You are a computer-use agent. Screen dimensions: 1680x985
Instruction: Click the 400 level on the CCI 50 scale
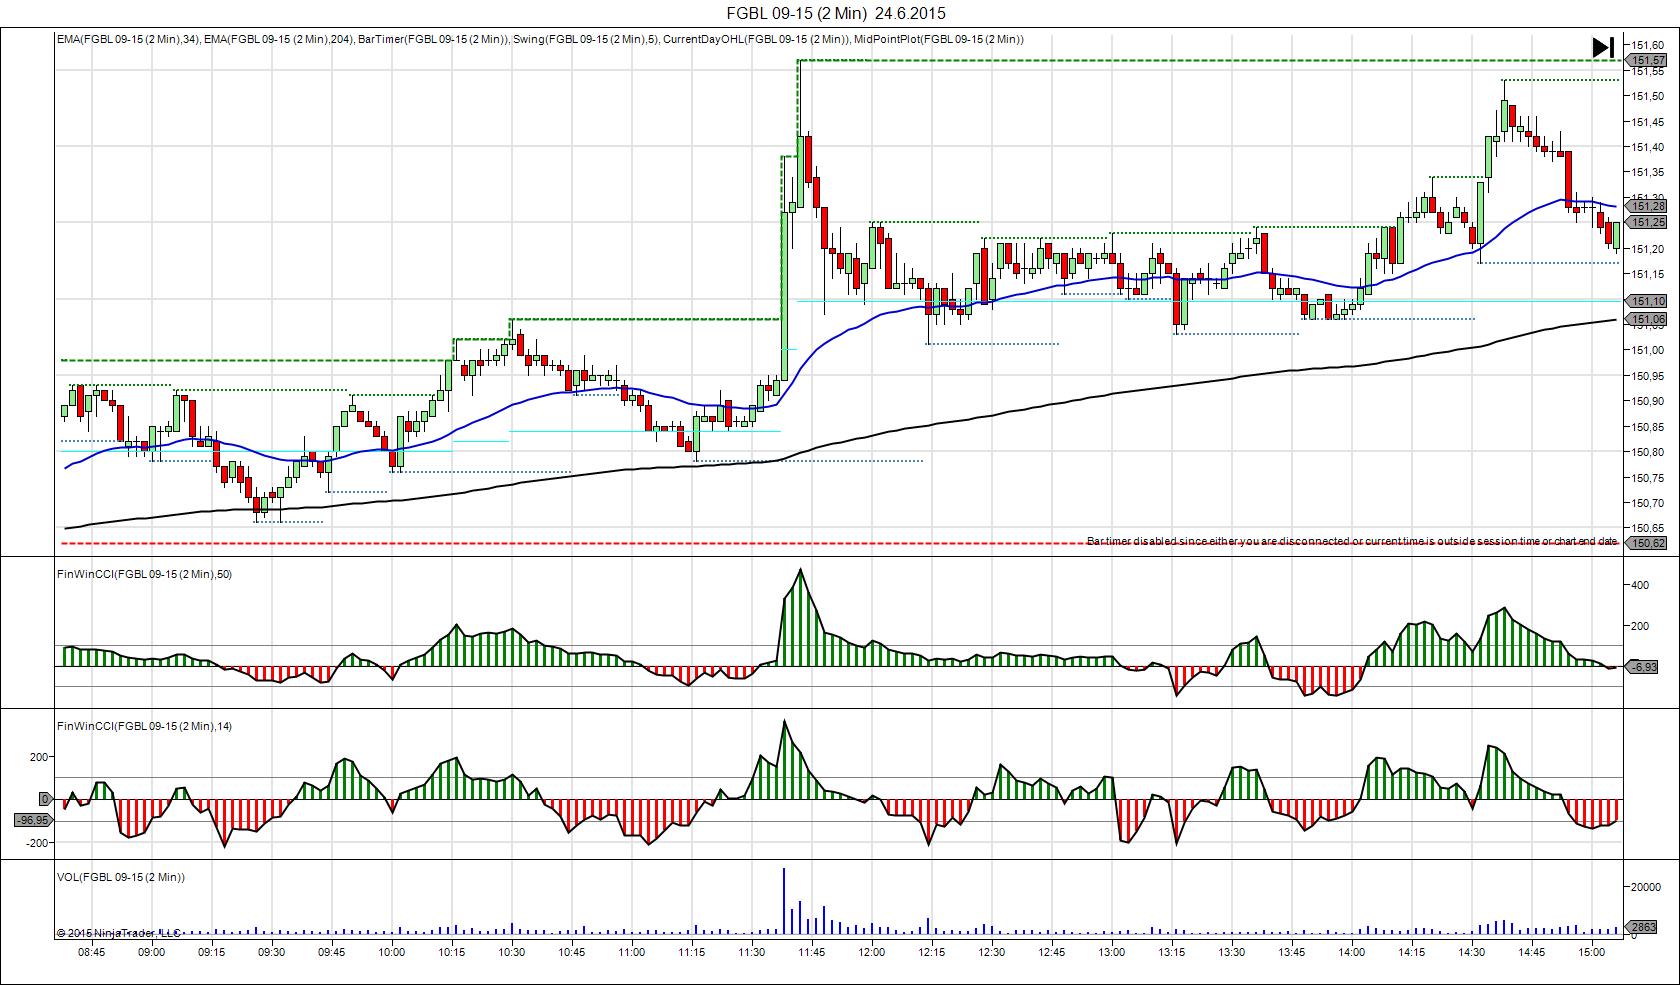1640,585
